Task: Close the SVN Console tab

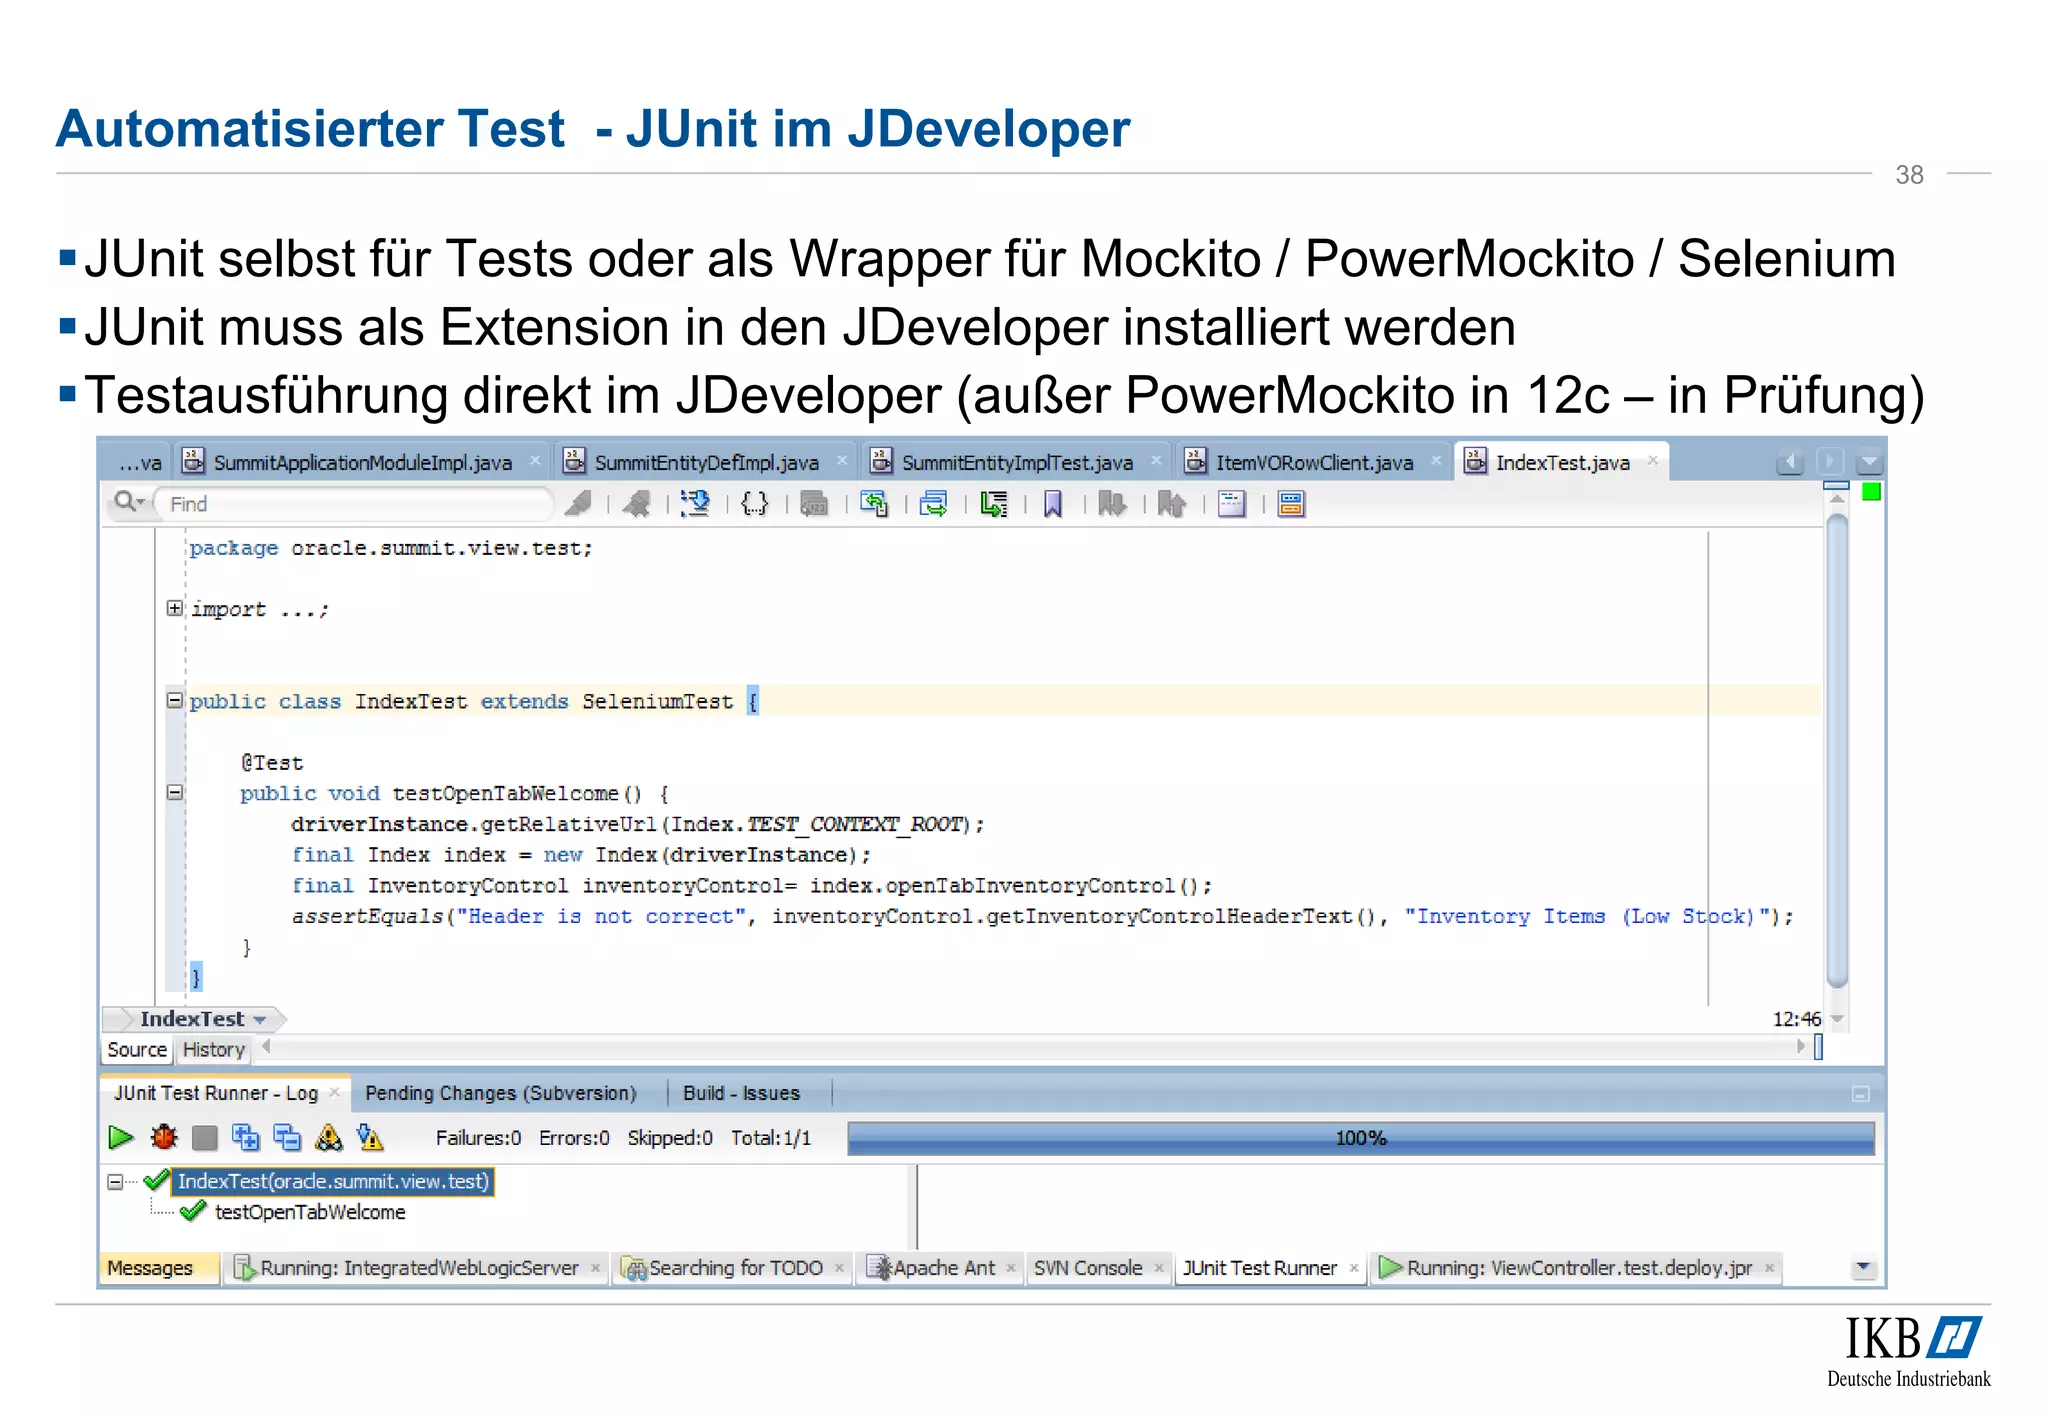Action: tap(1159, 1268)
